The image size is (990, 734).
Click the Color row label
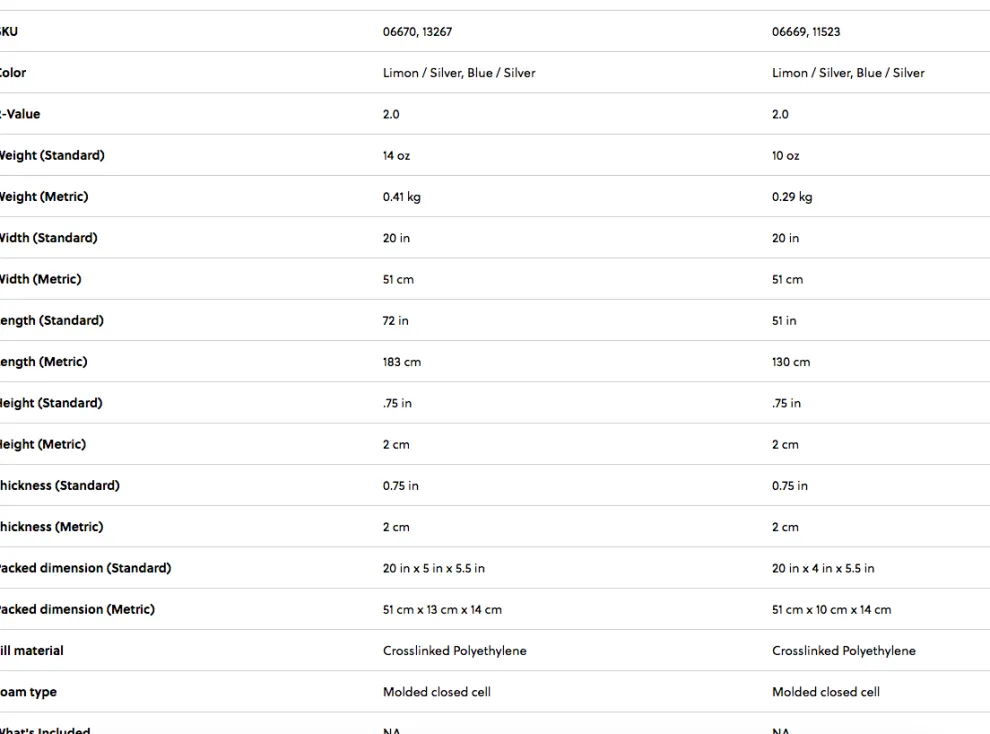coord(13,73)
